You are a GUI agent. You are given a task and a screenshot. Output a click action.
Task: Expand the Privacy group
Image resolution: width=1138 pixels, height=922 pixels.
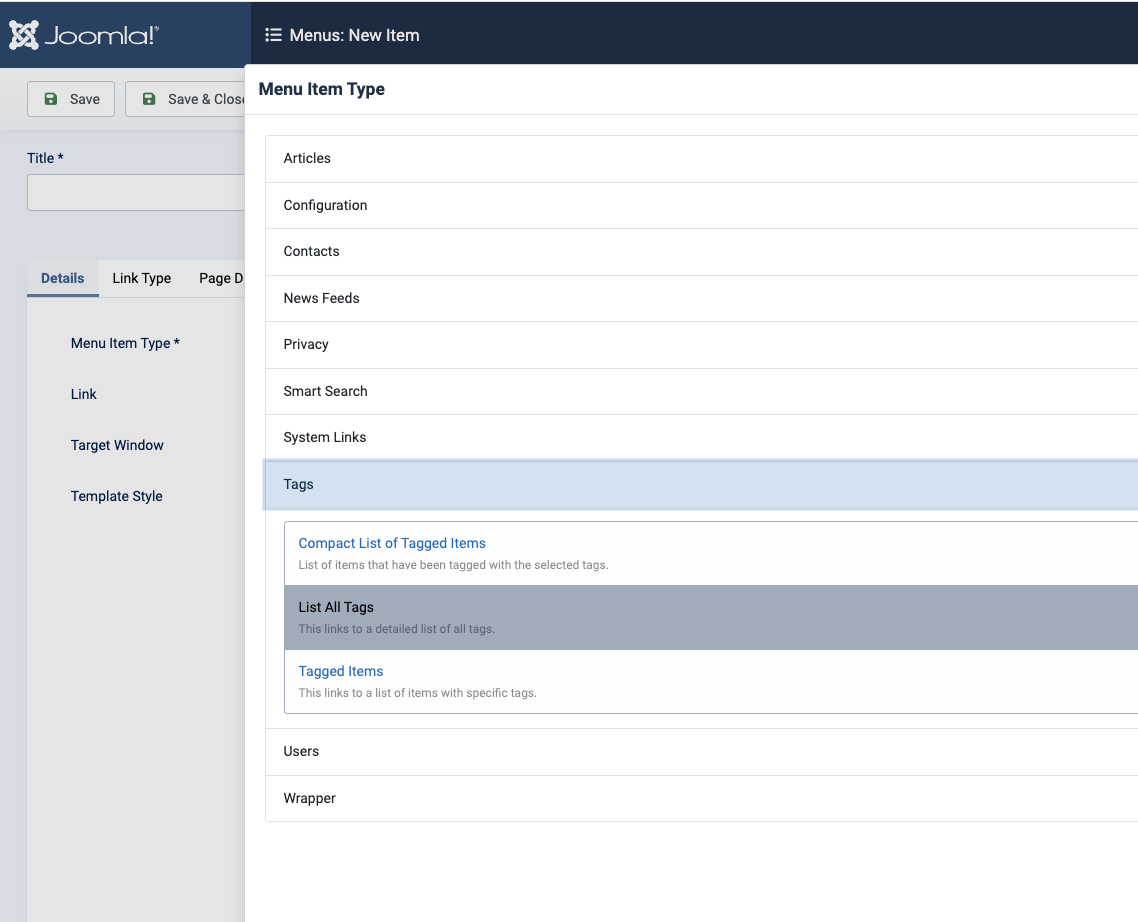(702, 344)
